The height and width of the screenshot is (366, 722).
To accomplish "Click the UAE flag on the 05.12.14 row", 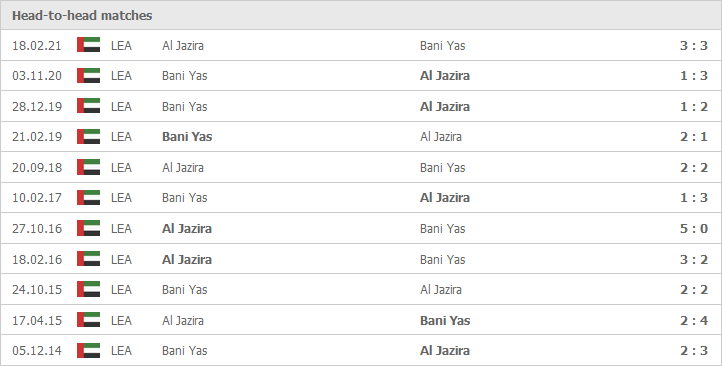I will click(x=88, y=350).
